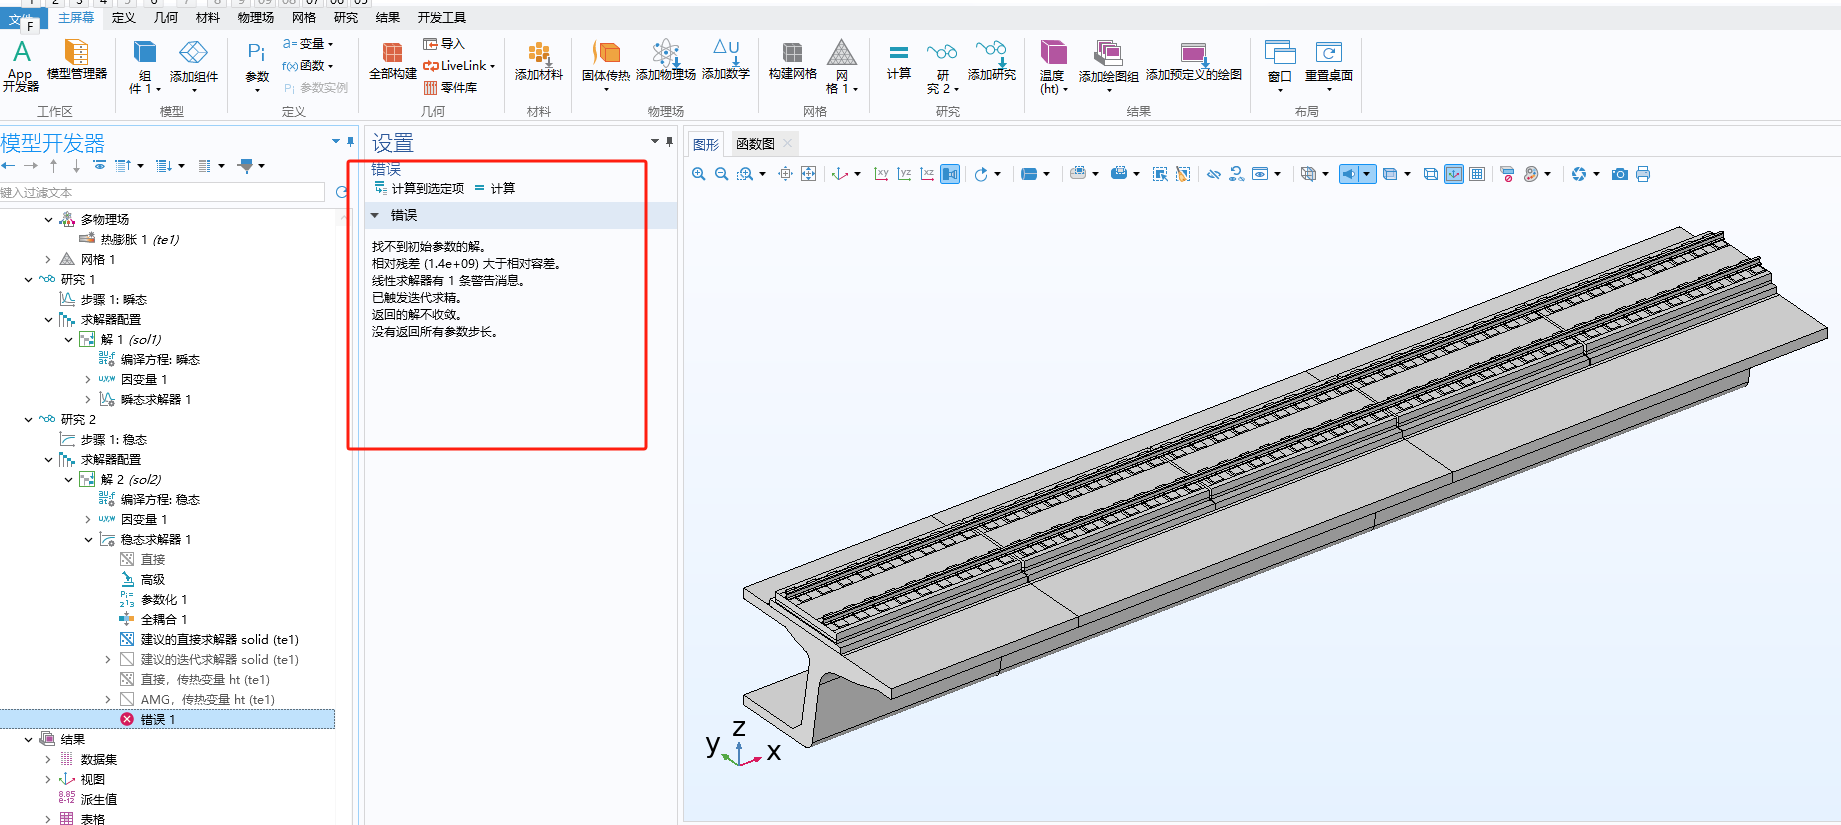Toggle the axis orientation display button
Screen dimensions: 1841x825
(x=1454, y=174)
